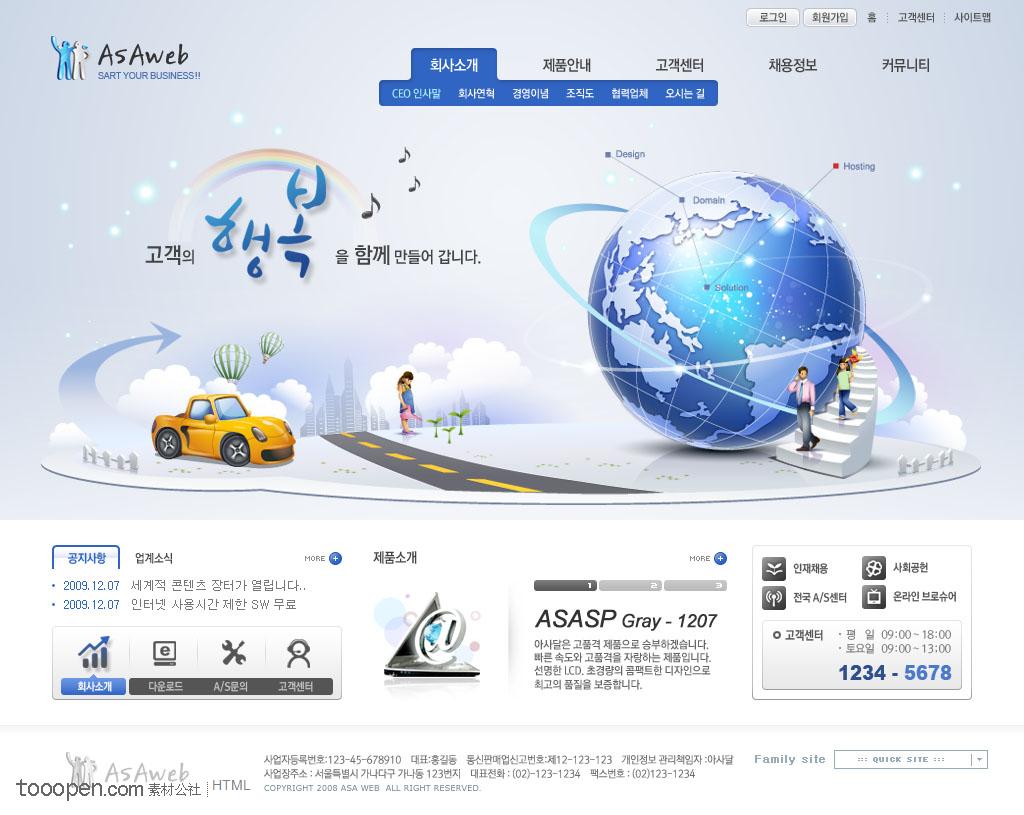Viewport: 1024px width, 815px height.
Task: Click the 온라인 브로슈어 TV icon
Action: [x=873, y=597]
